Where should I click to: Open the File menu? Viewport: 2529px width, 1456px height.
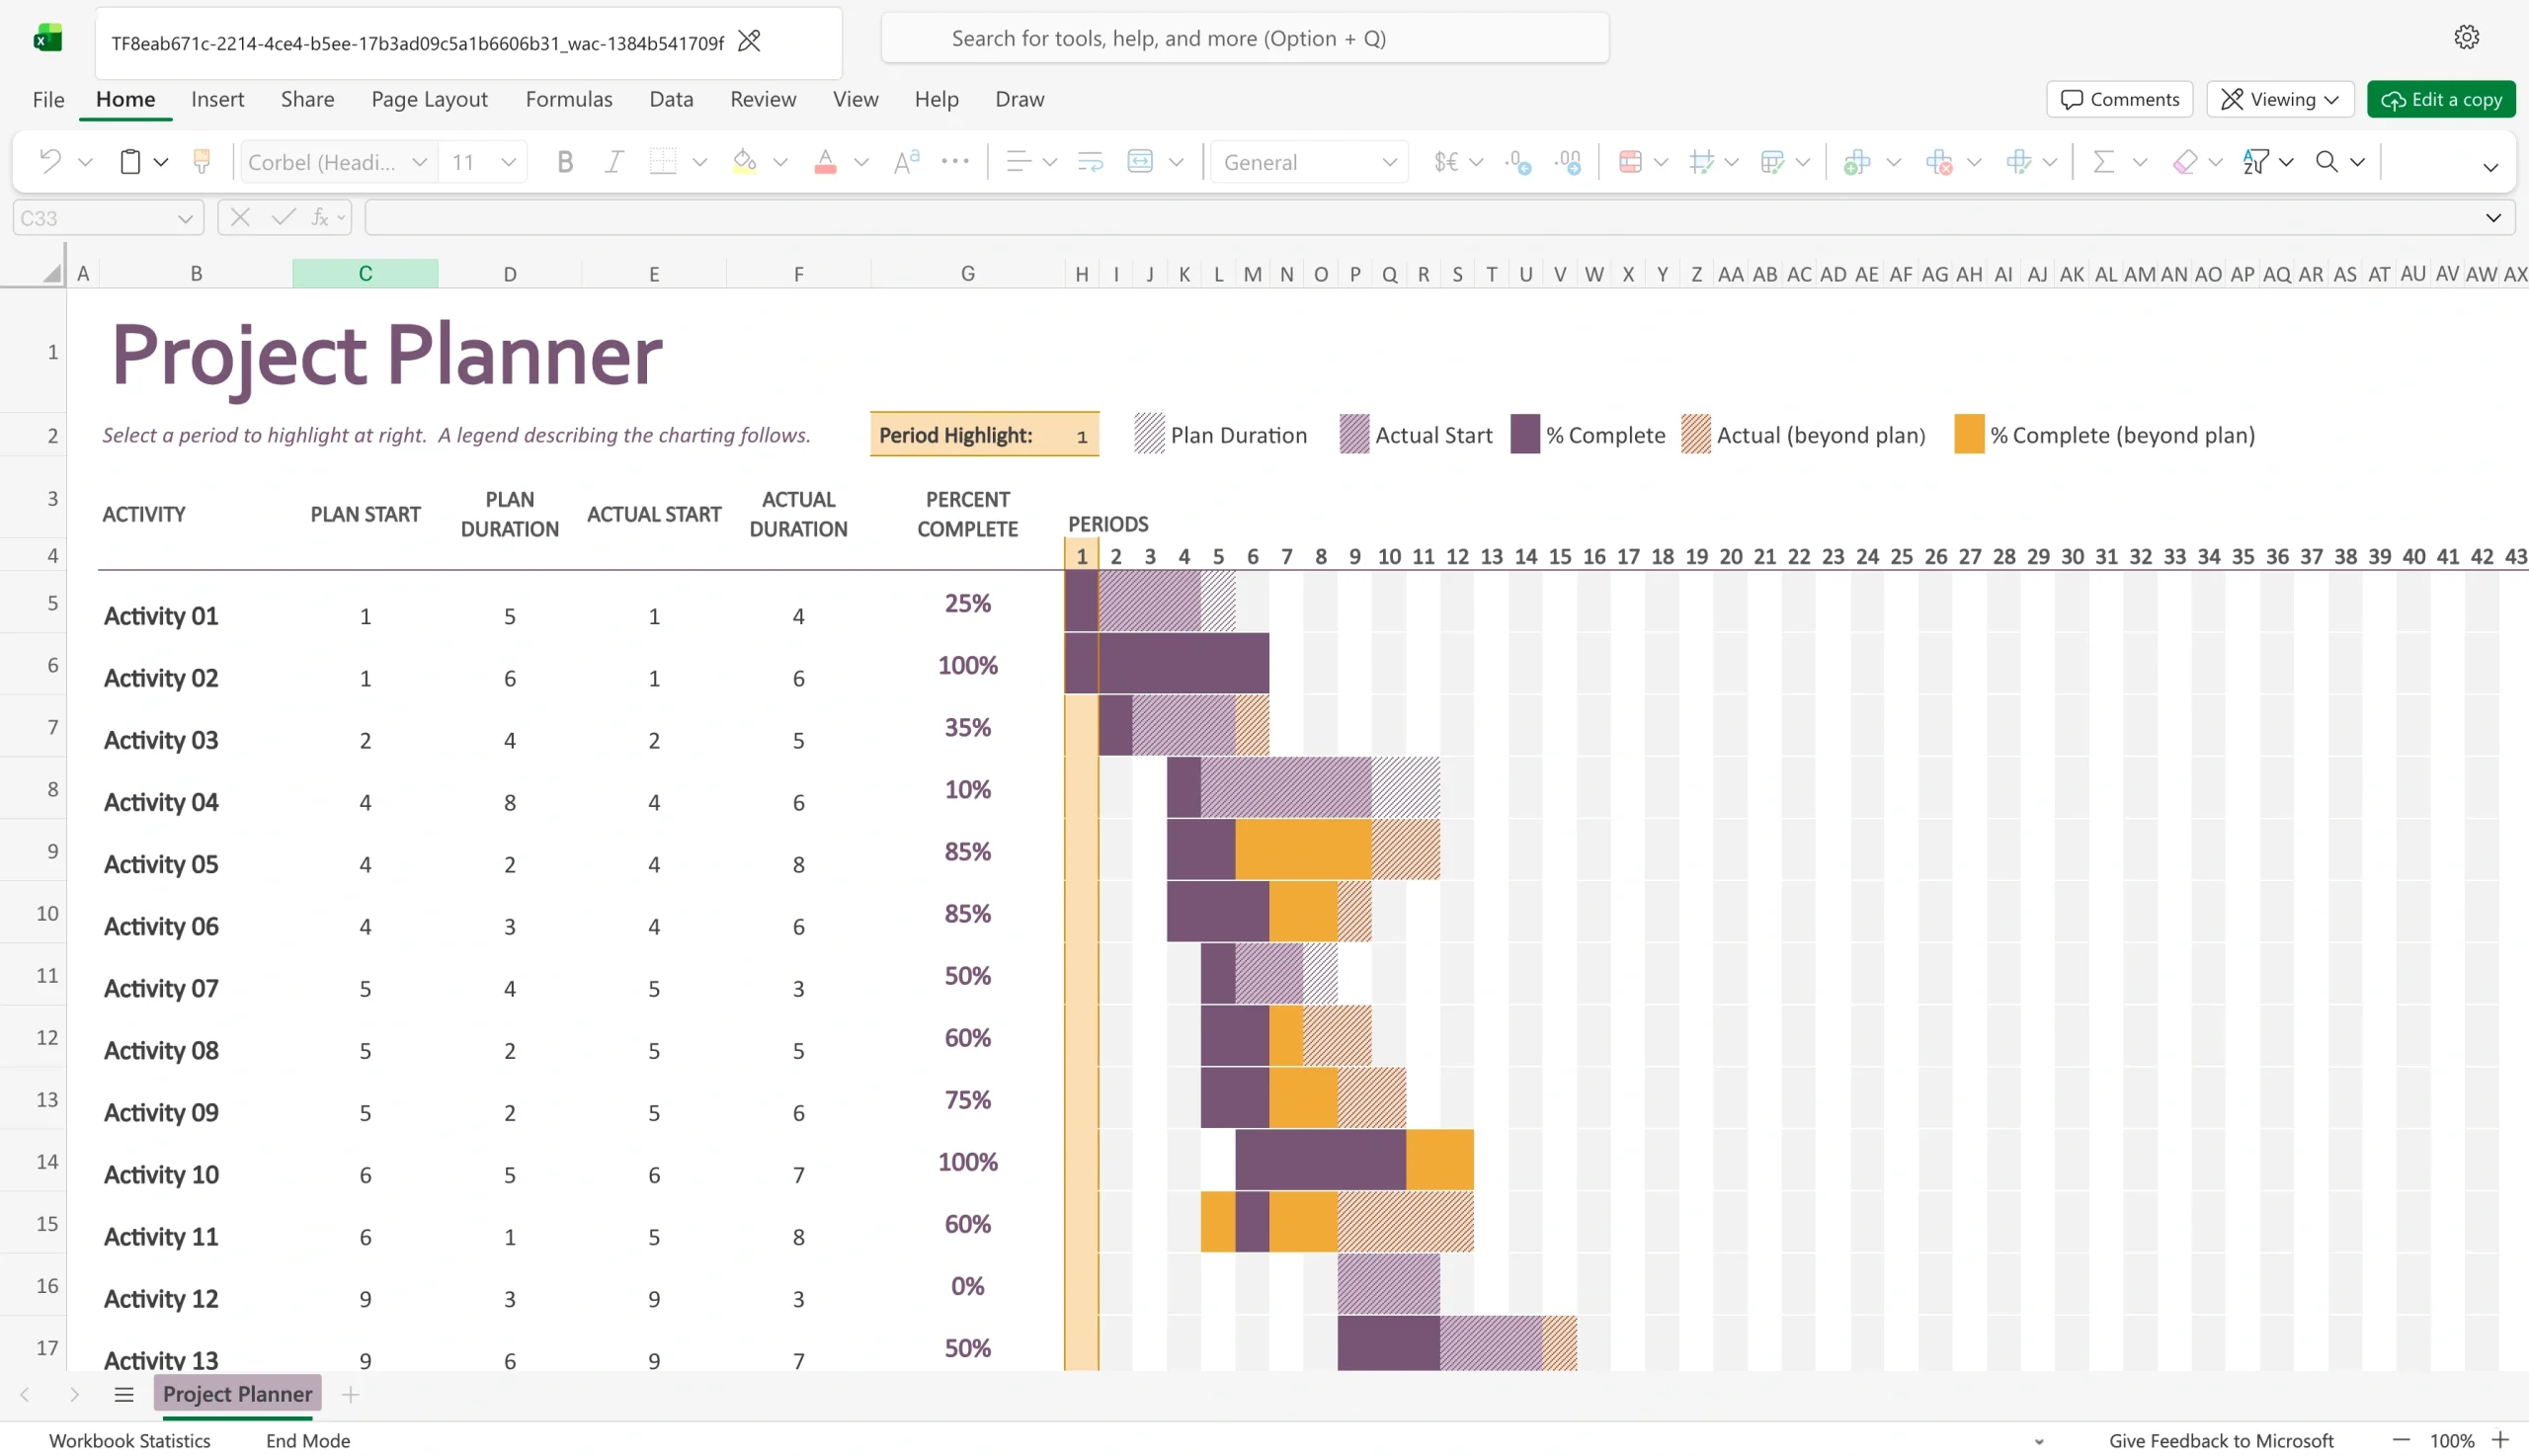[48, 99]
